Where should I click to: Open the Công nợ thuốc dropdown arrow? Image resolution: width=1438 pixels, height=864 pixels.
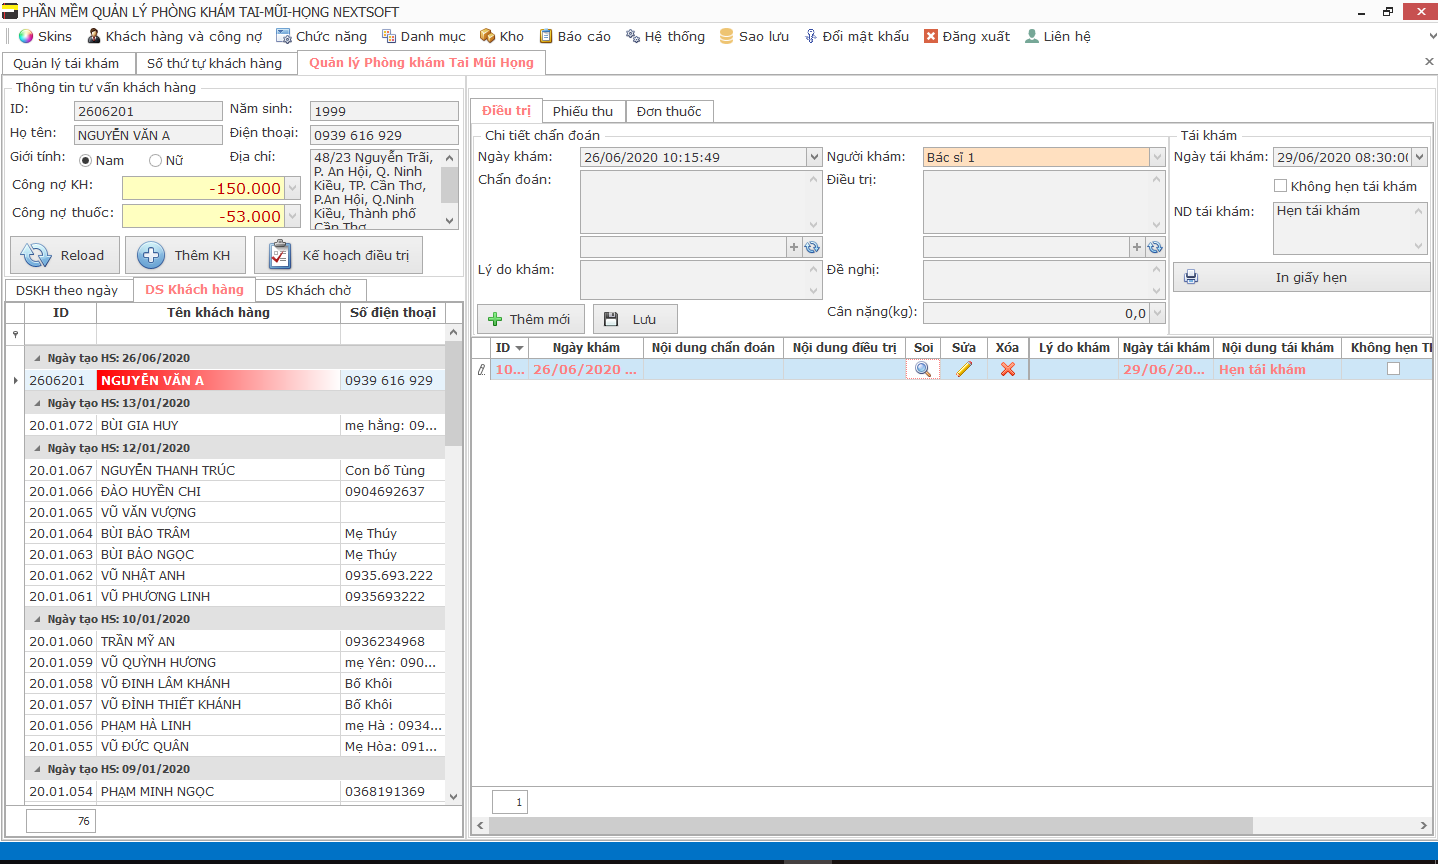click(x=292, y=216)
